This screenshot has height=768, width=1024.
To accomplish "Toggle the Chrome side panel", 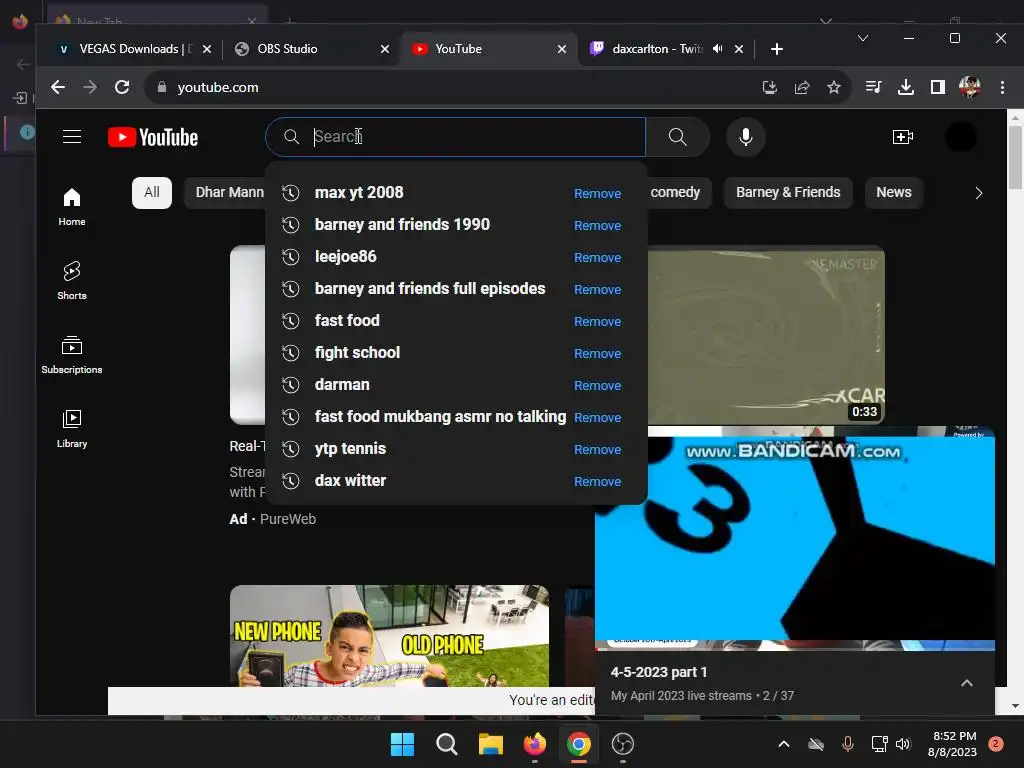I will click(x=938, y=87).
